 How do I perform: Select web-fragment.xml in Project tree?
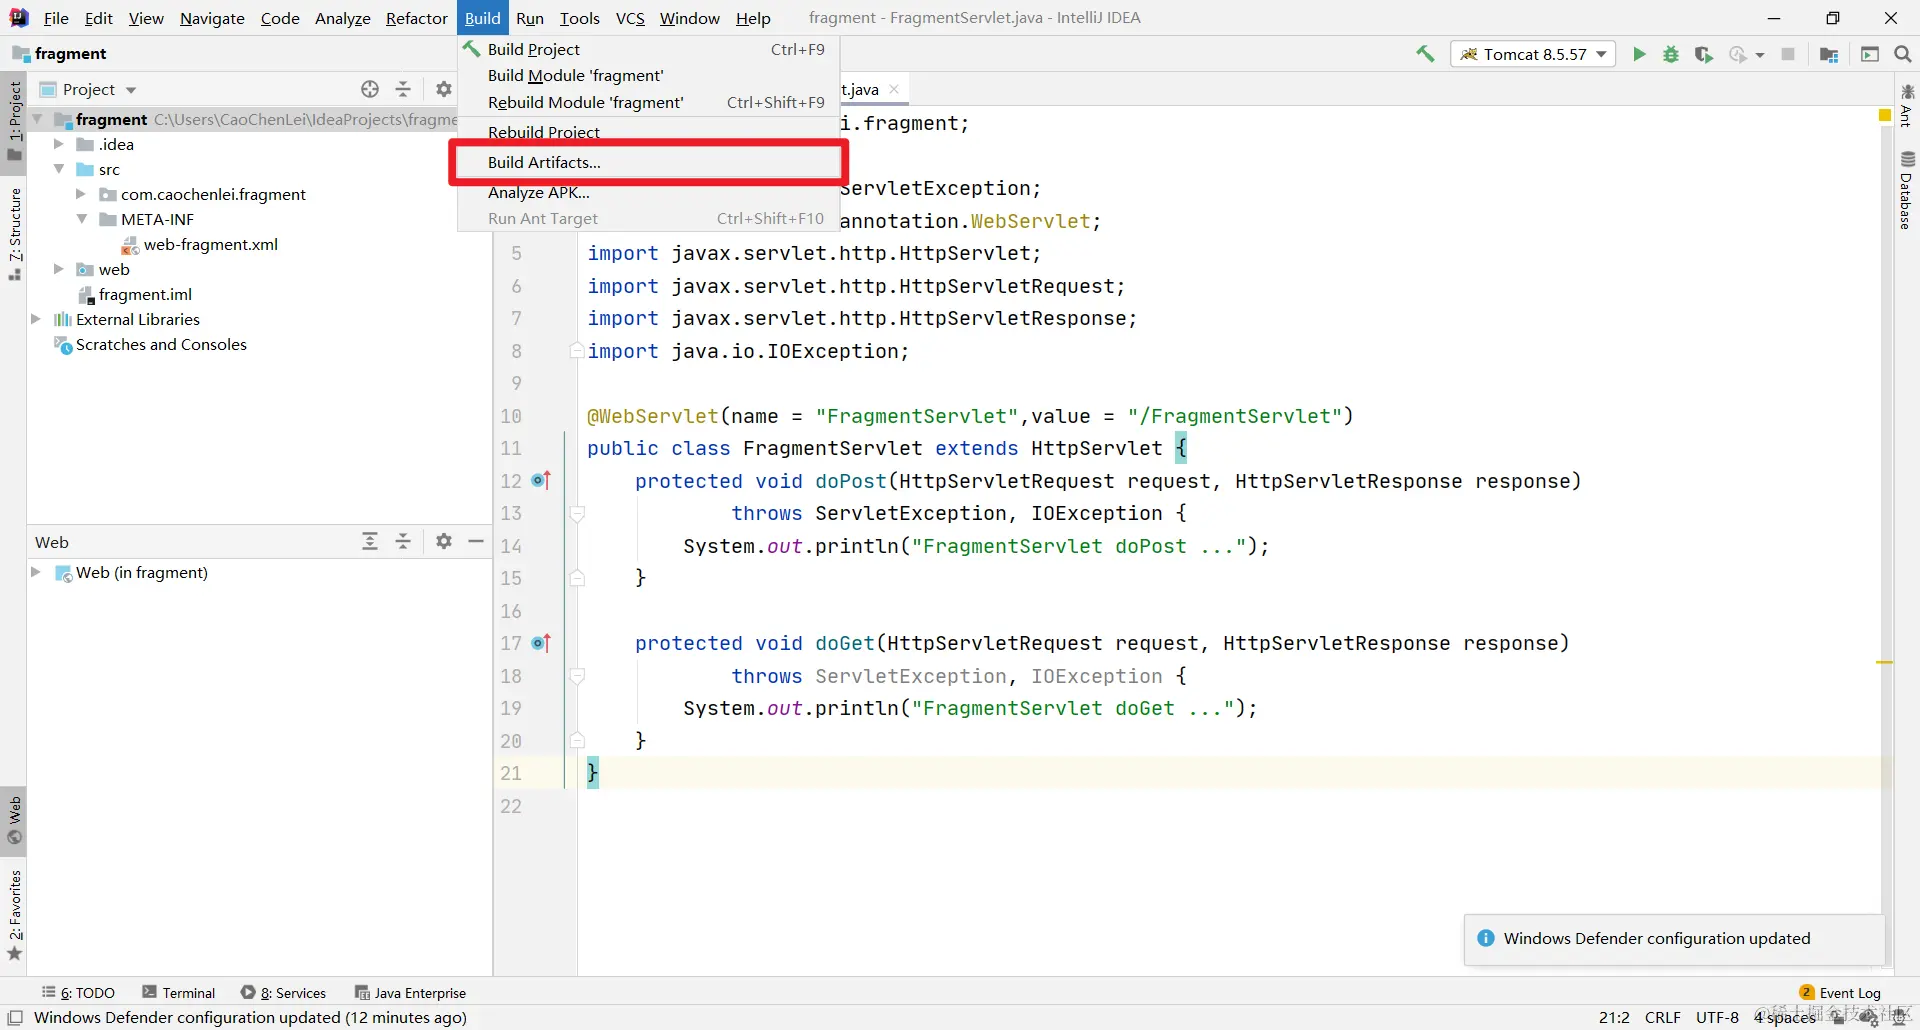click(x=210, y=244)
